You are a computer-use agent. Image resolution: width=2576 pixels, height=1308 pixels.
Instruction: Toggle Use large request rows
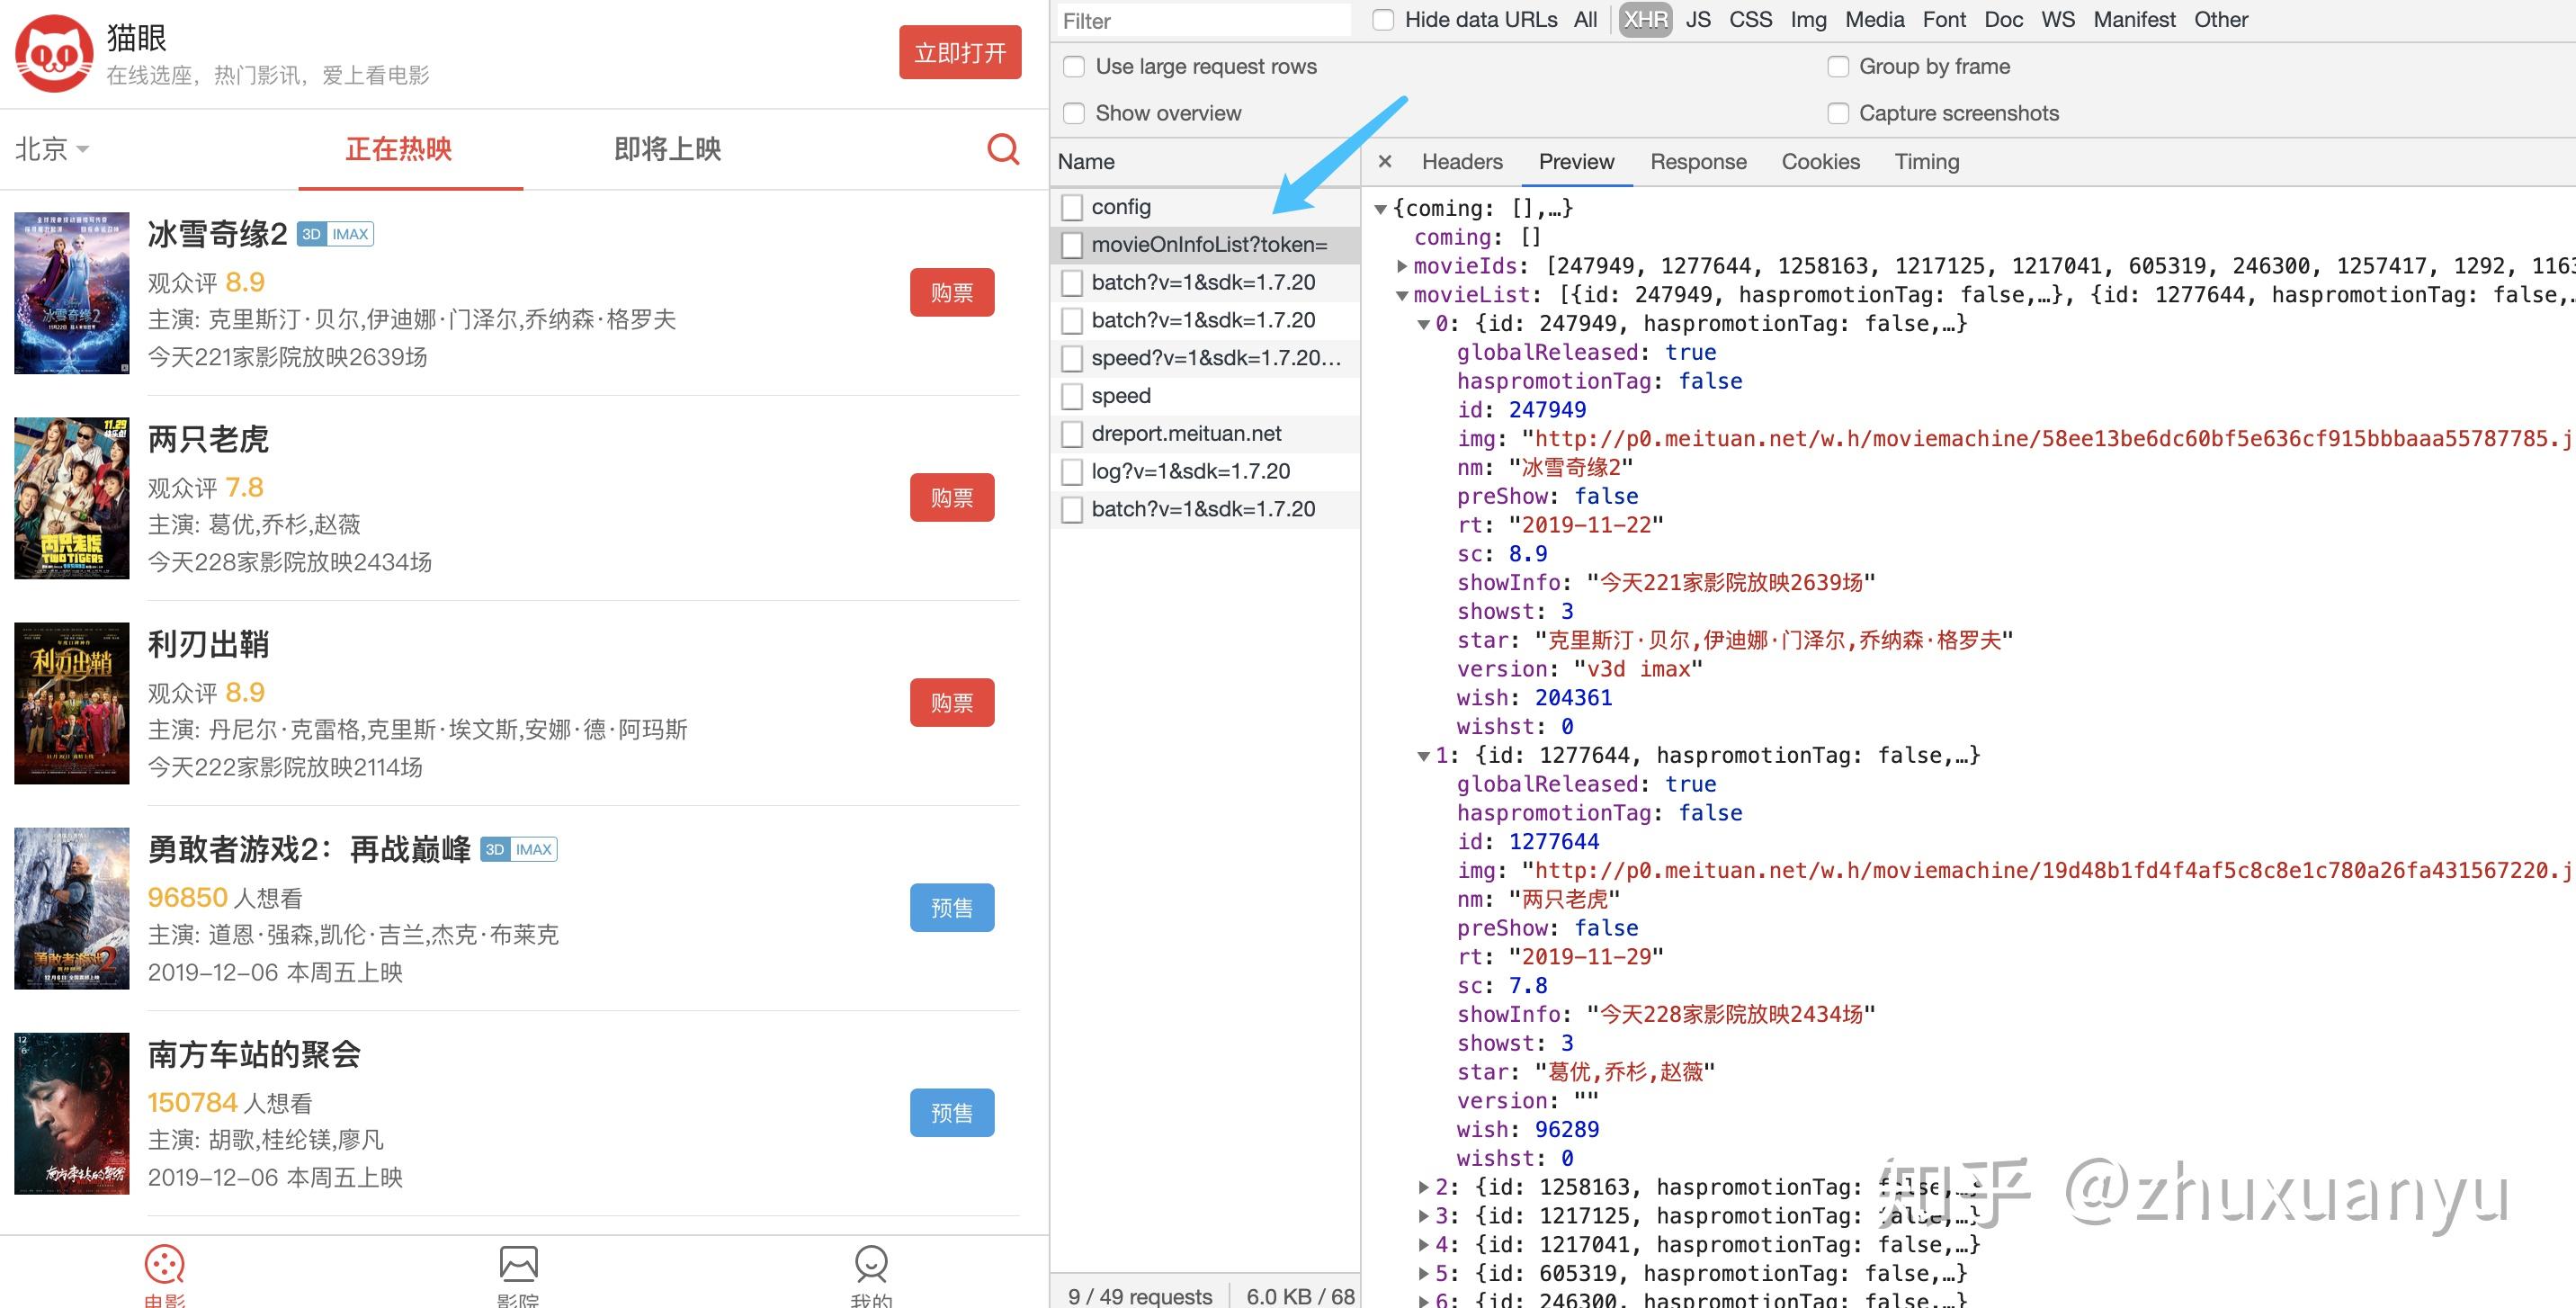tap(1074, 67)
